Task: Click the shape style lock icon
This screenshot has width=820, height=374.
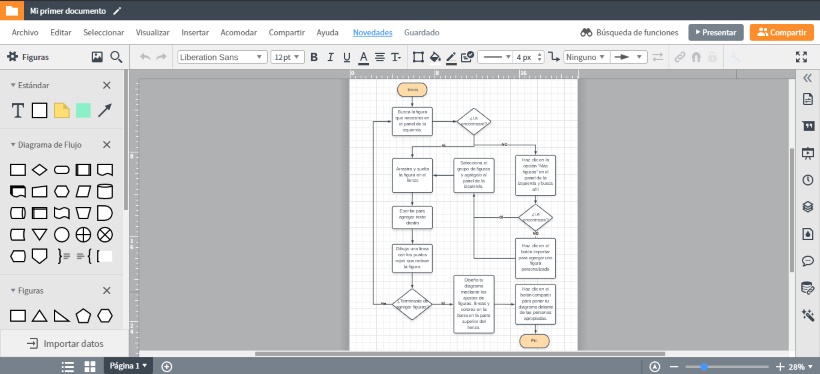Action: (x=468, y=57)
